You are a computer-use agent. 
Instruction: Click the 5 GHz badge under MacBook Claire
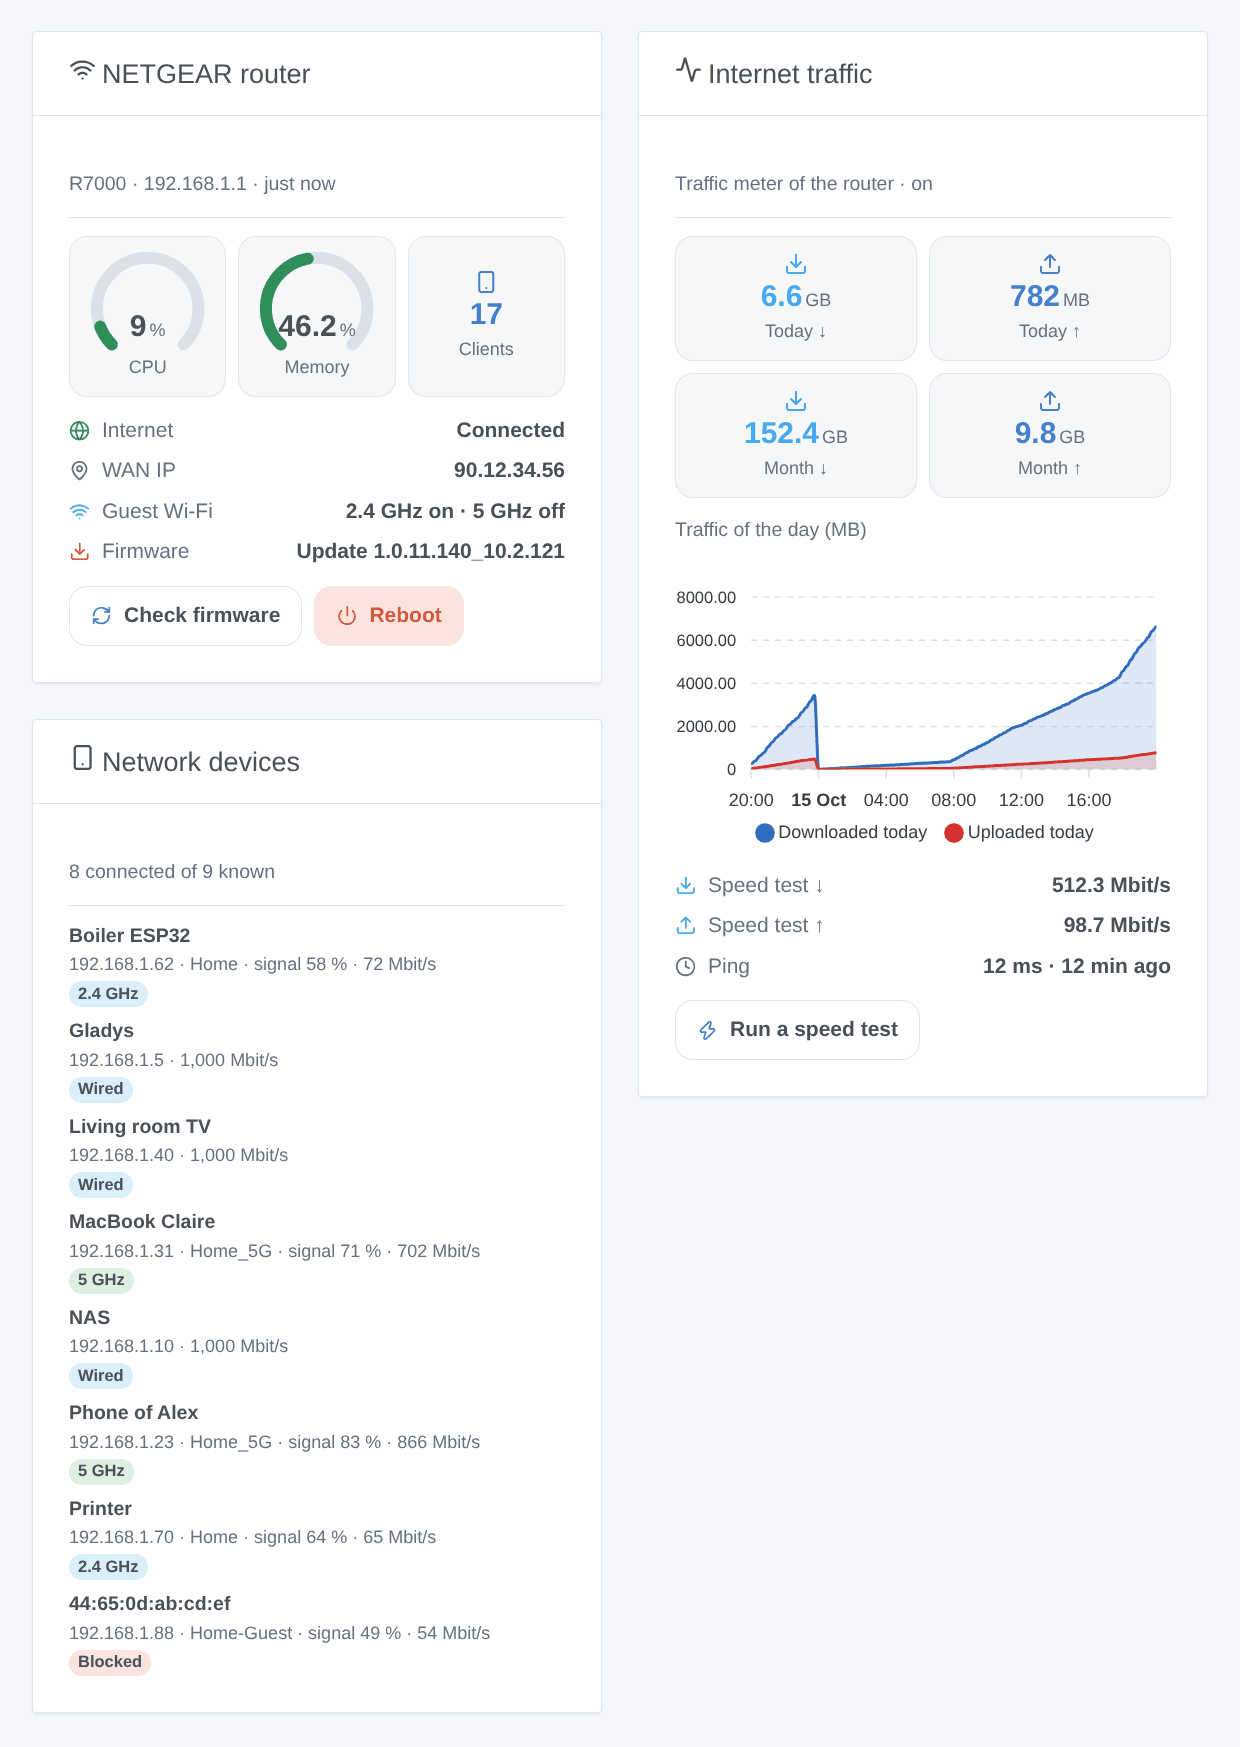tap(101, 1280)
